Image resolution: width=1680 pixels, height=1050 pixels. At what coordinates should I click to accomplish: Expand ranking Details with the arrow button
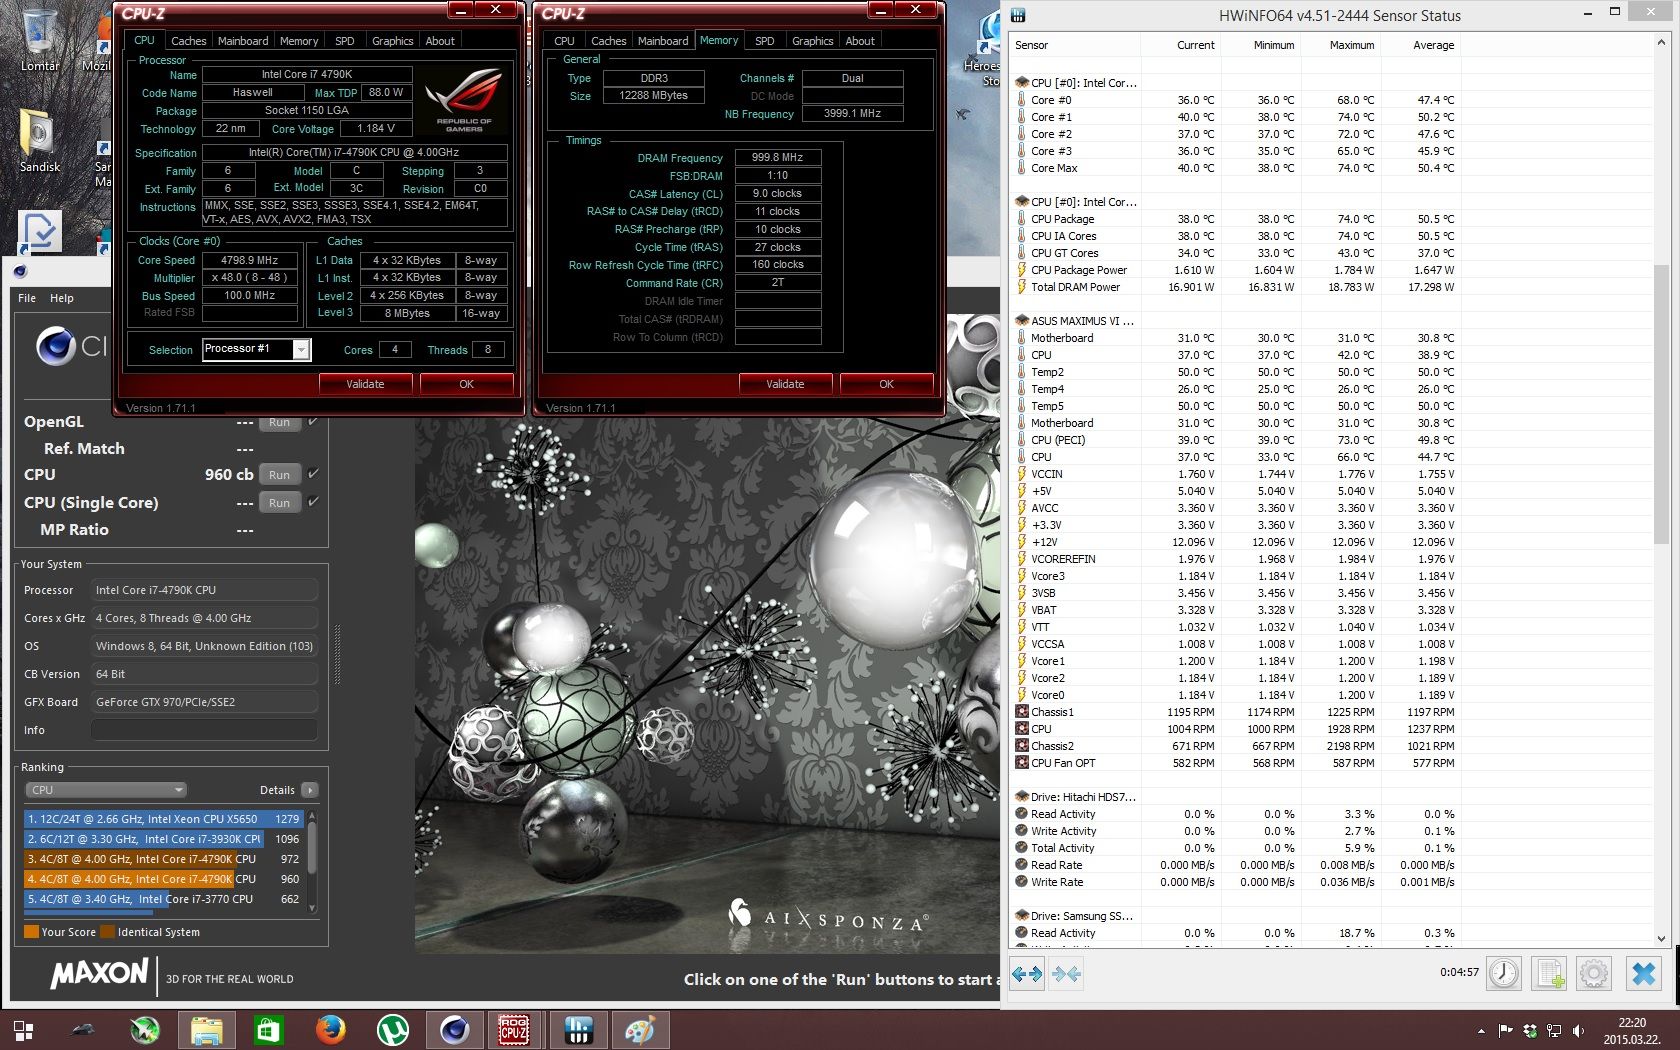point(310,790)
